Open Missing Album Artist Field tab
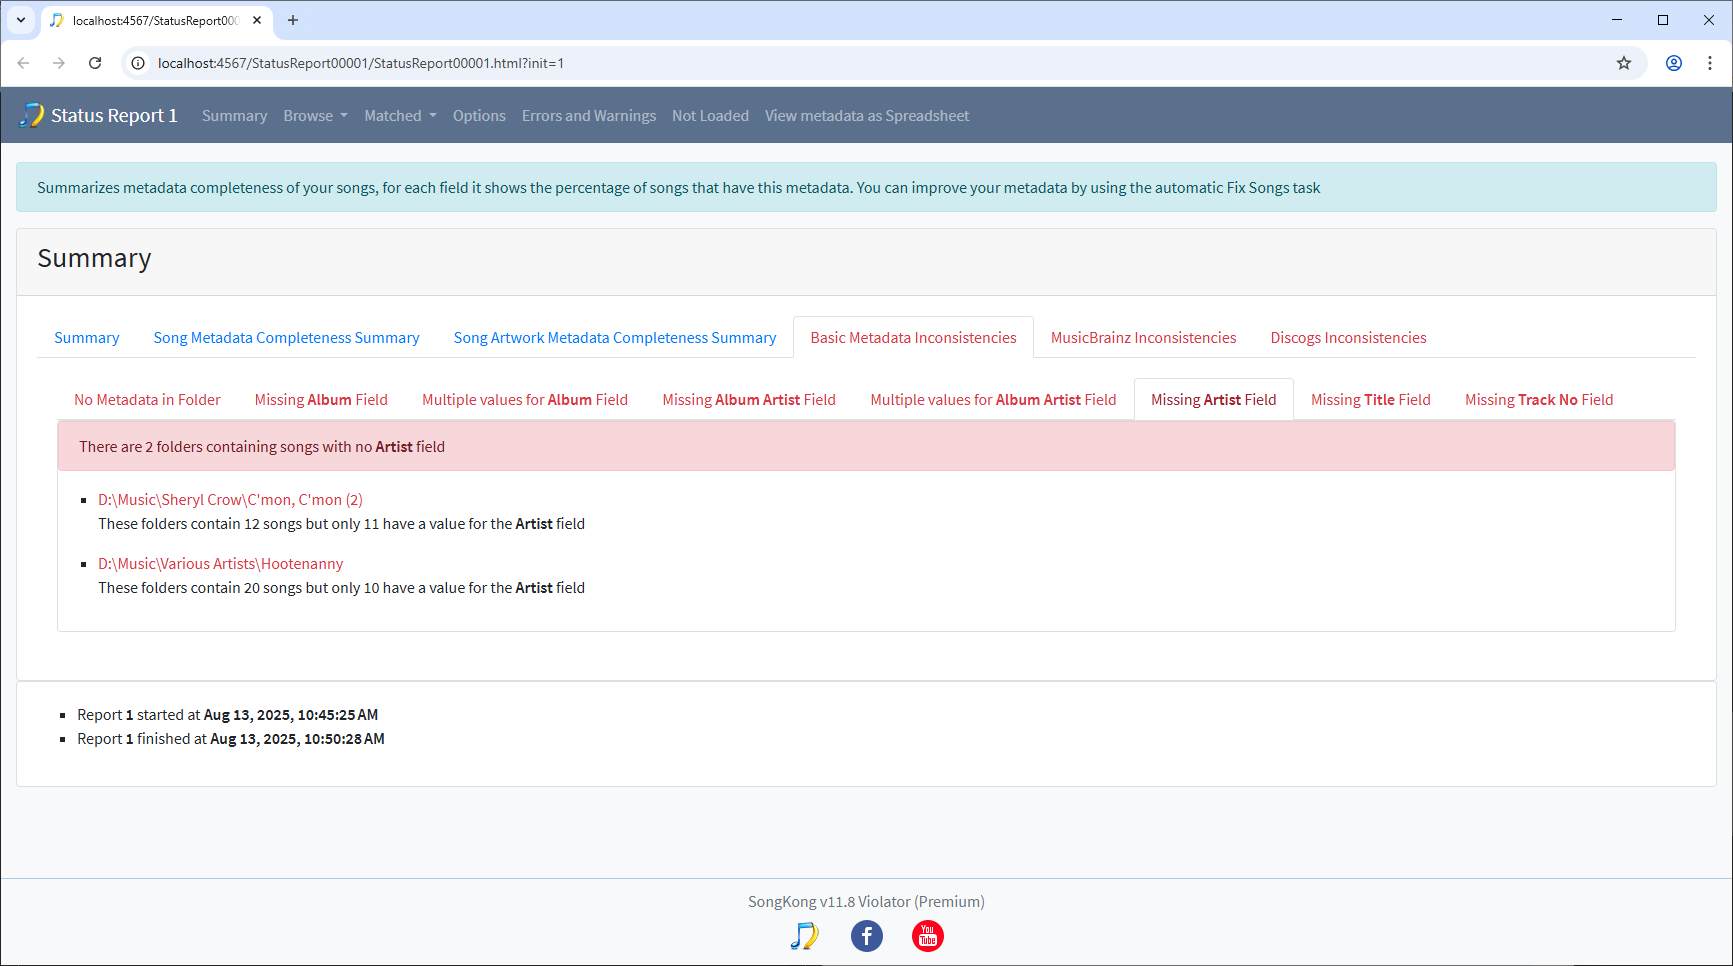Screen dimensions: 1733x966 click(x=749, y=400)
